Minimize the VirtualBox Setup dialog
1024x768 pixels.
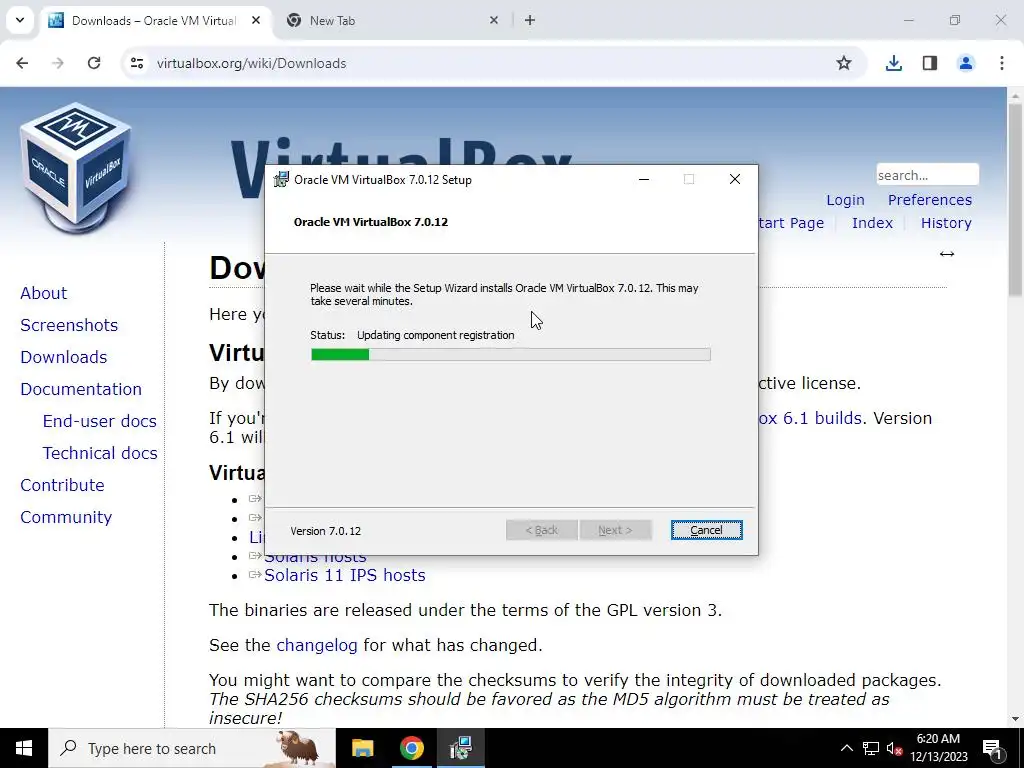pos(644,180)
